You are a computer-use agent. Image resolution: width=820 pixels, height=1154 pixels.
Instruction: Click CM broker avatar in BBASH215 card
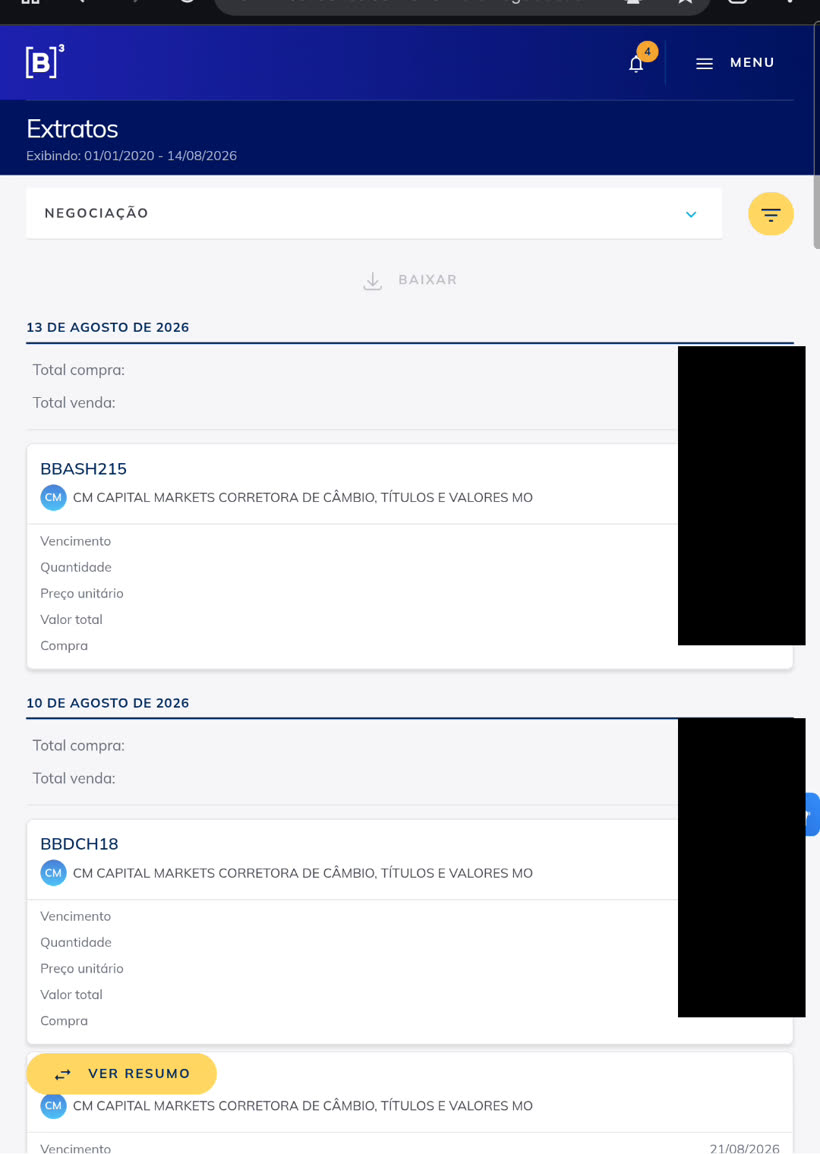pos(53,498)
